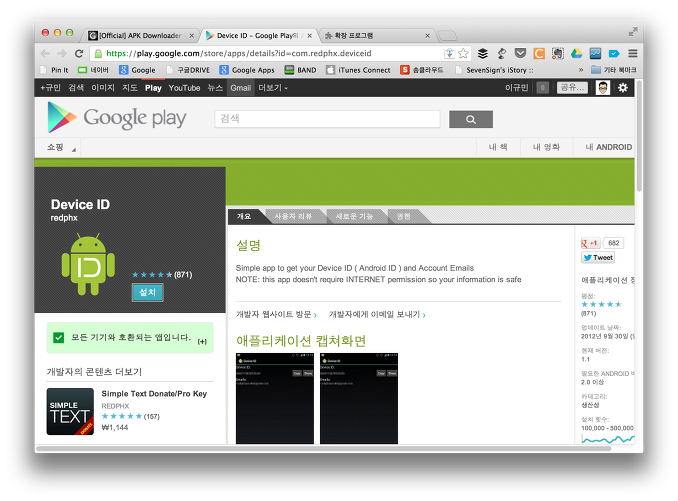Open the picture image extension icon
Screen dimensions: 678x501
tap(595, 53)
